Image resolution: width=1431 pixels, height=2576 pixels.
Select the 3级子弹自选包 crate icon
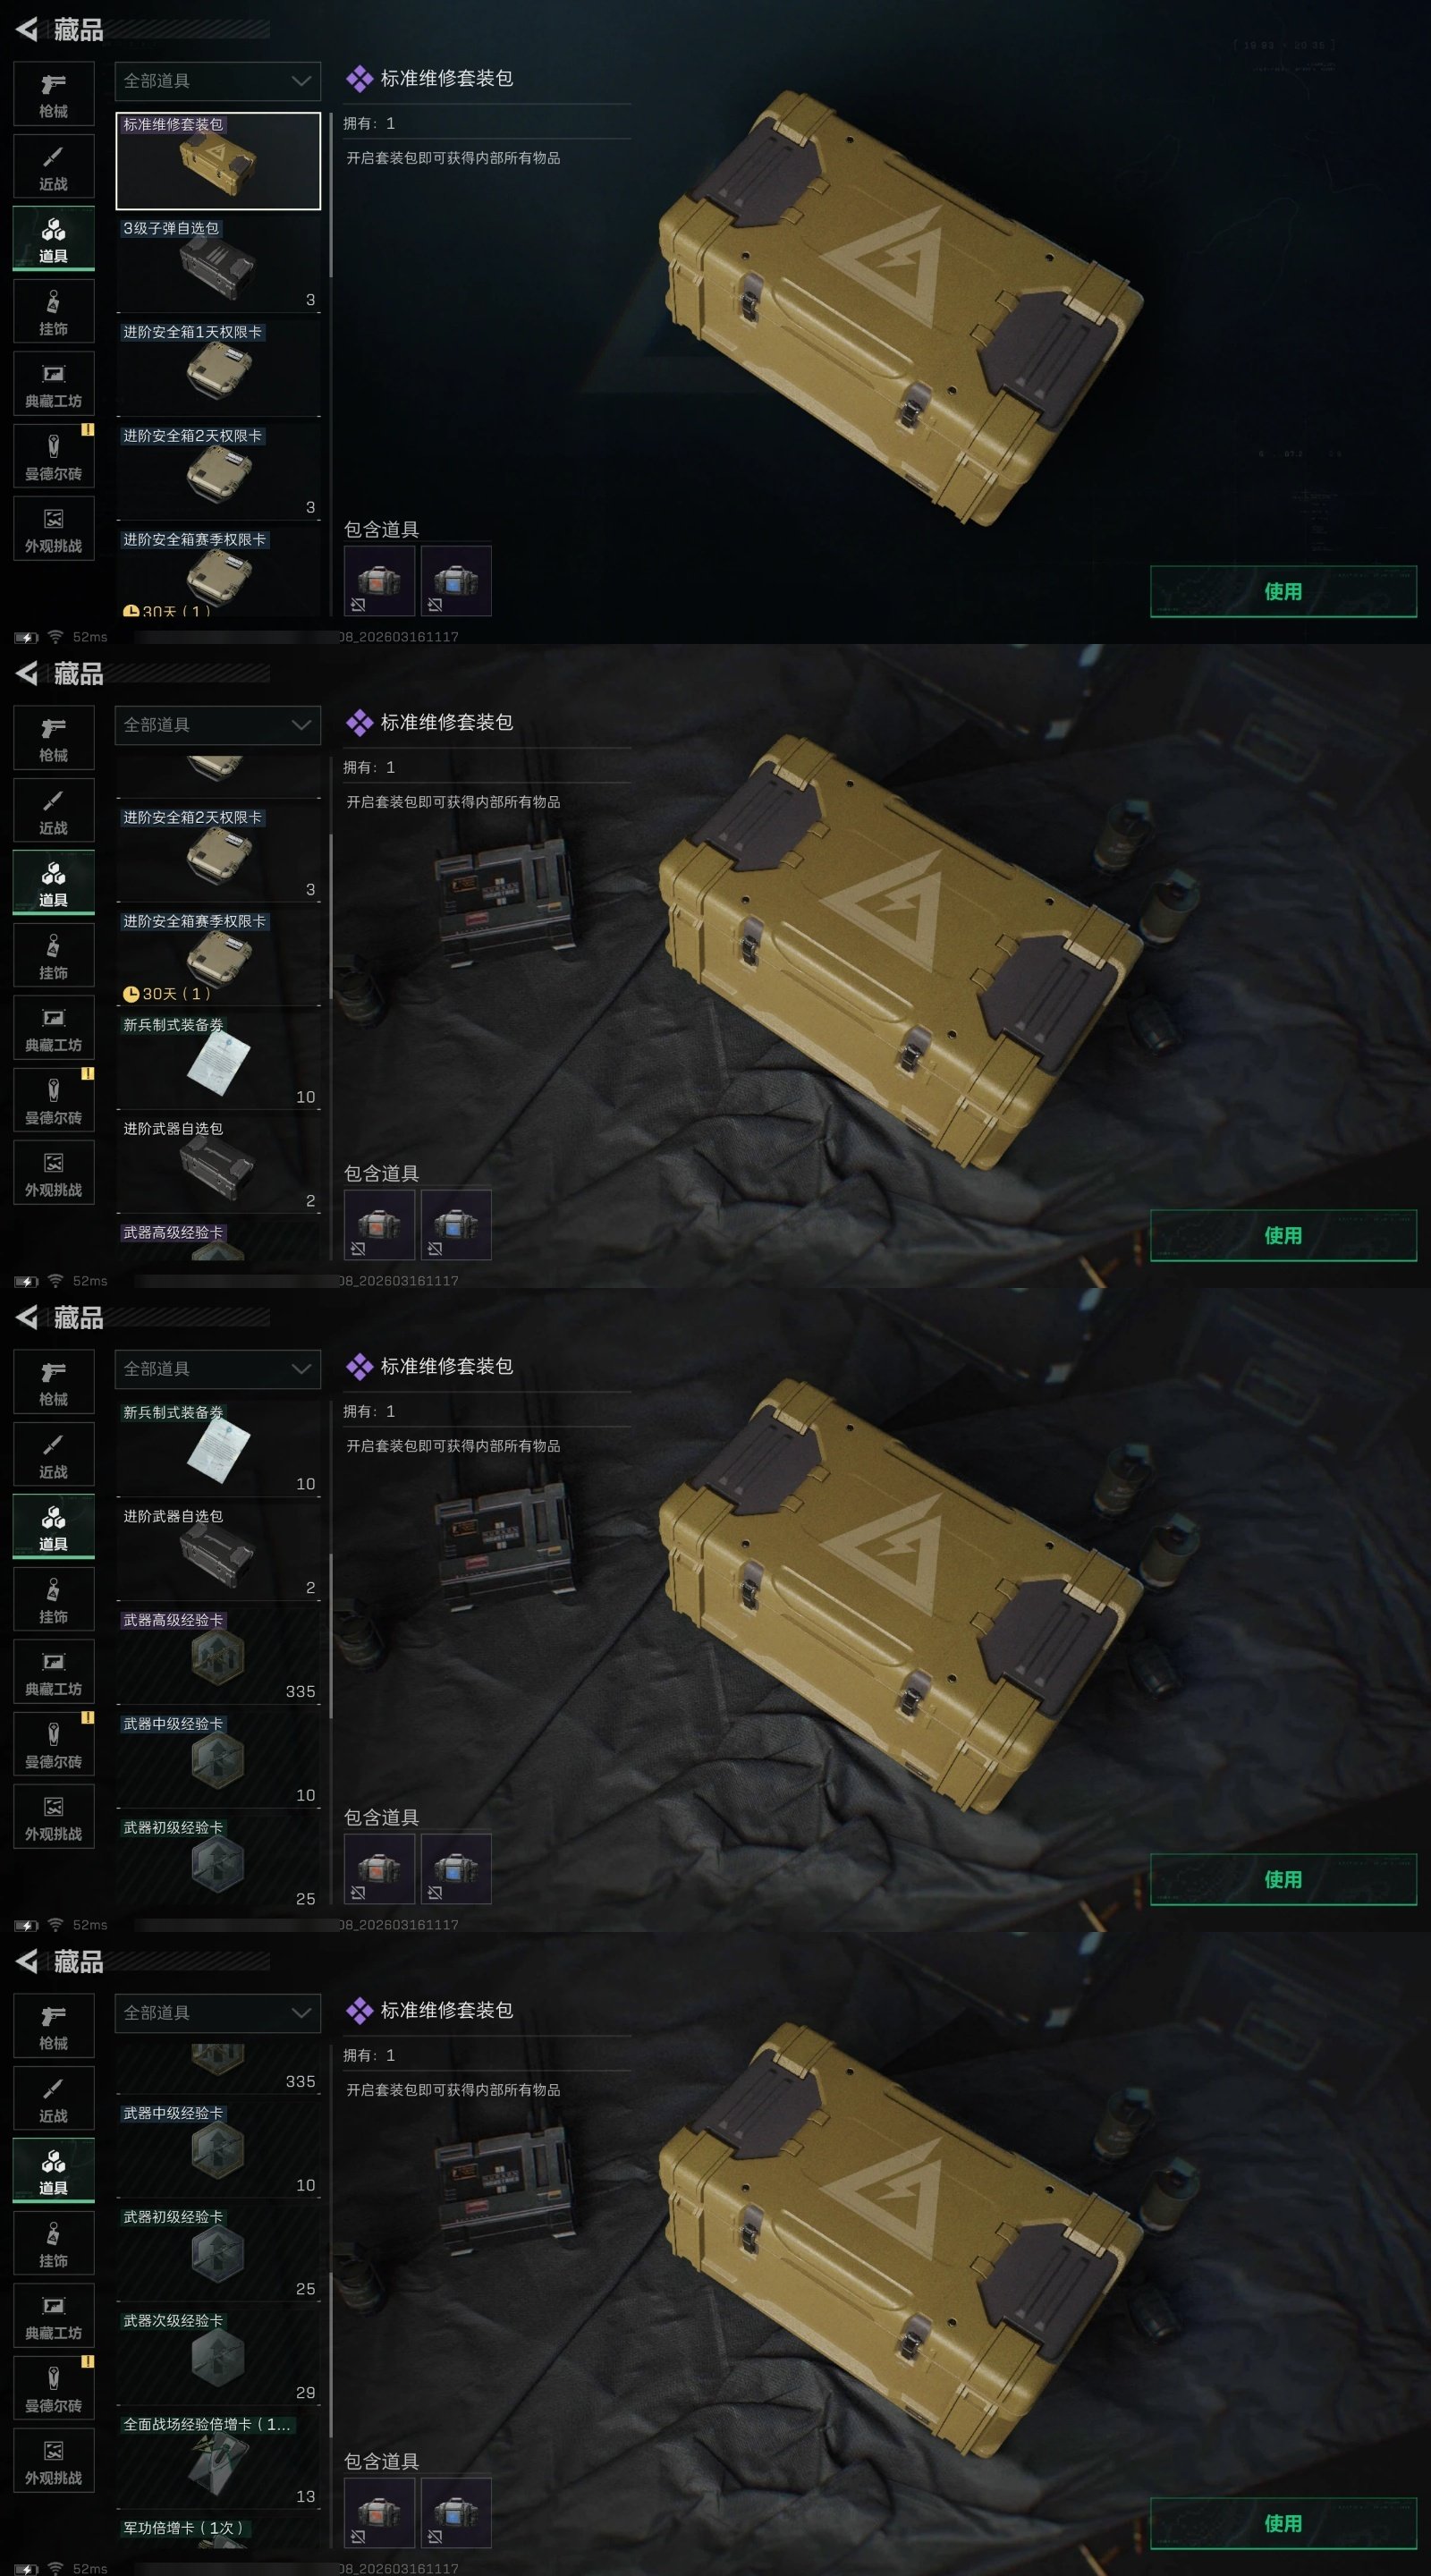(218, 270)
